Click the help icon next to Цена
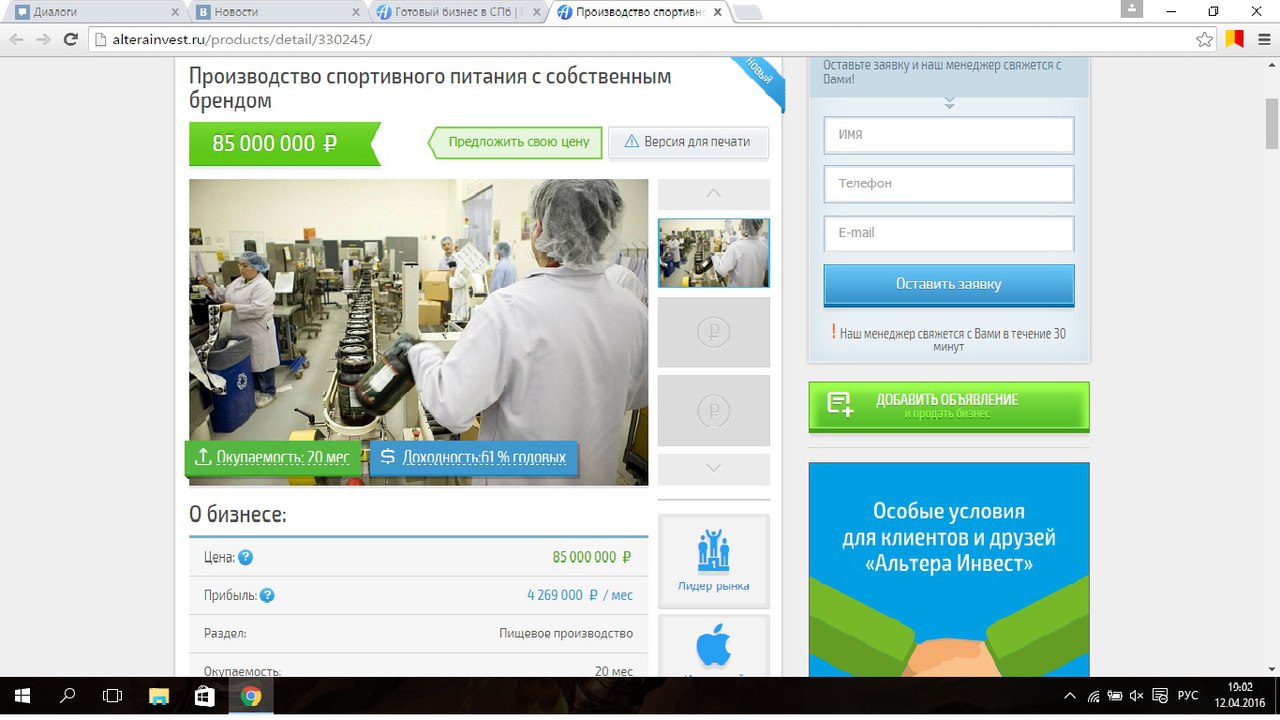This screenshot has width=1280, height=720. pyautogui.click(x=245, y=557)
